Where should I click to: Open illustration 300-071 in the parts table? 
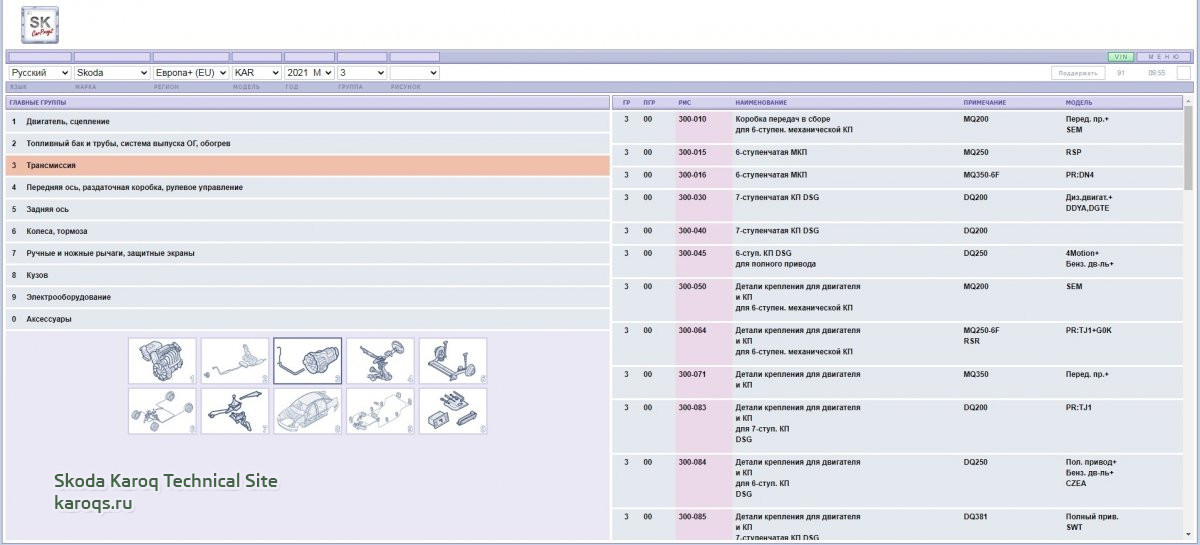[692, 374]
